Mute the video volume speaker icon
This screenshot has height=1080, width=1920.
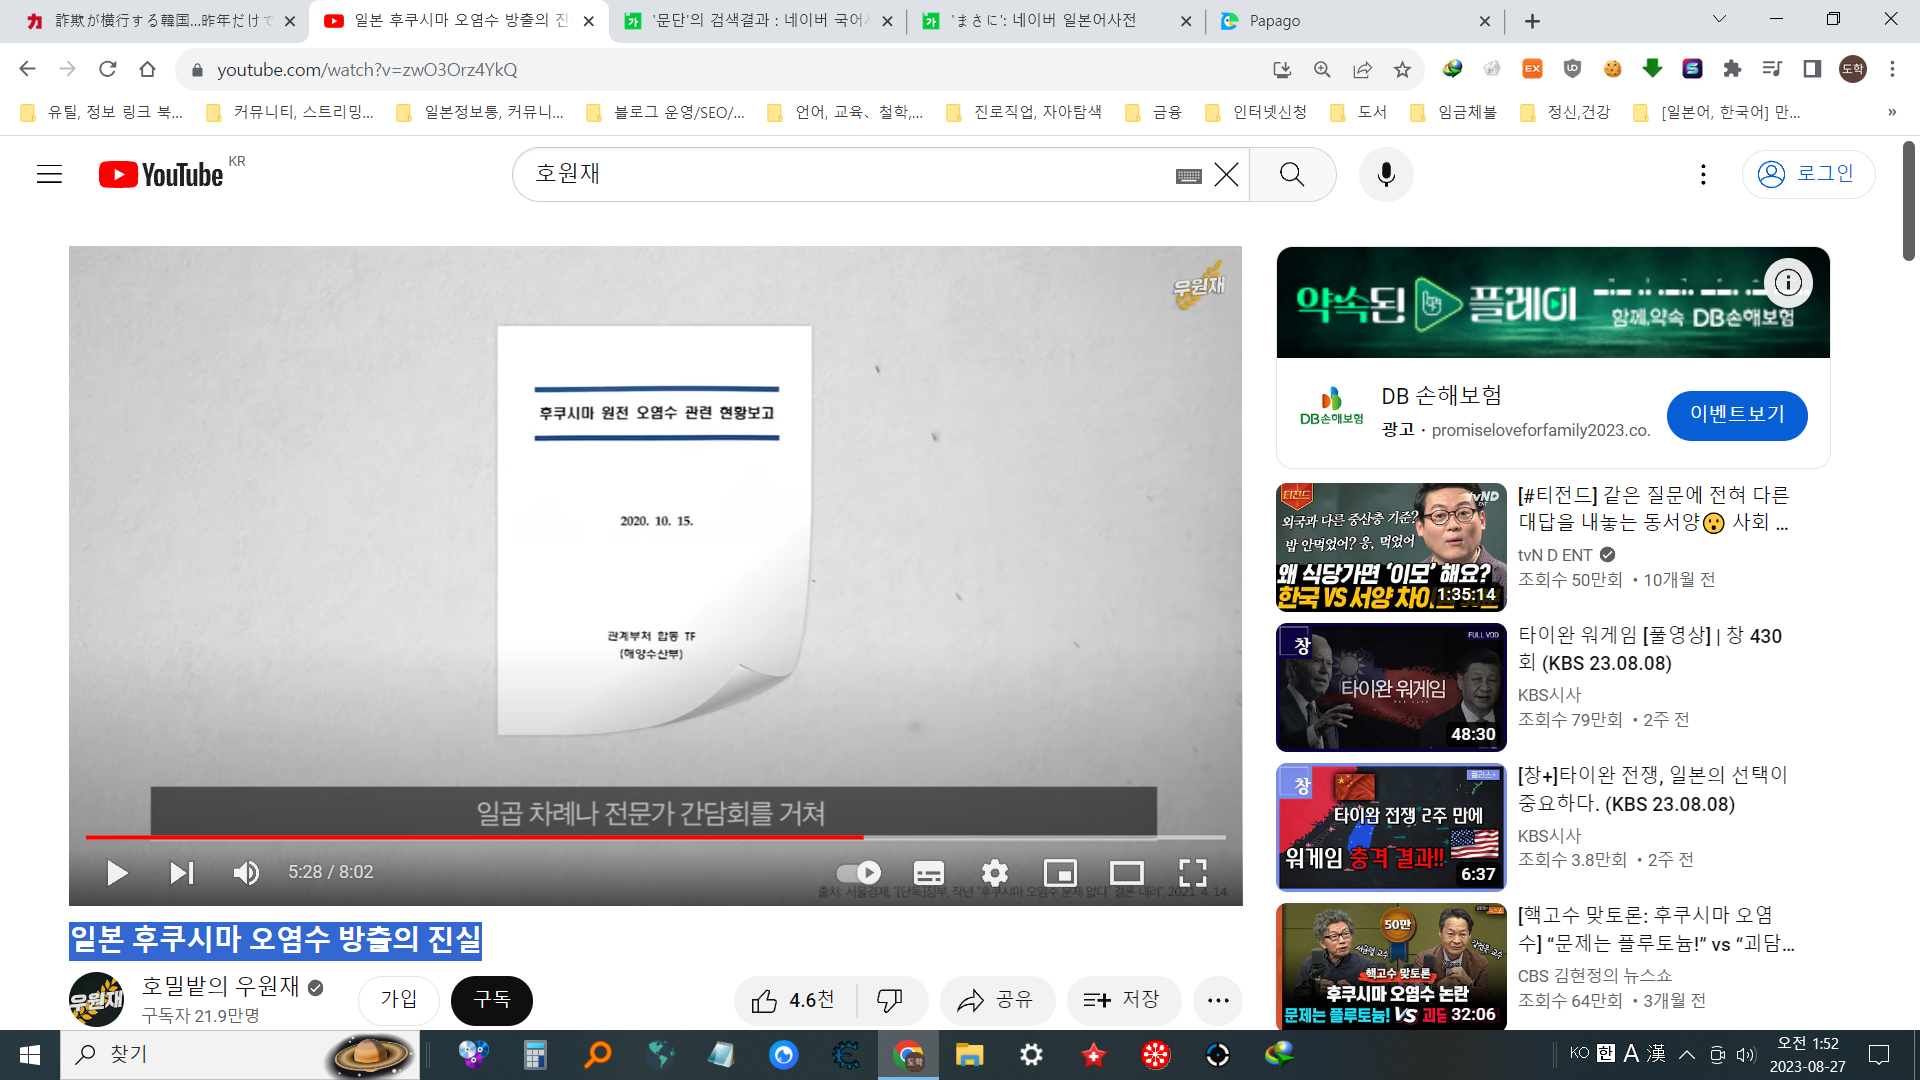[x=246, y=873]
